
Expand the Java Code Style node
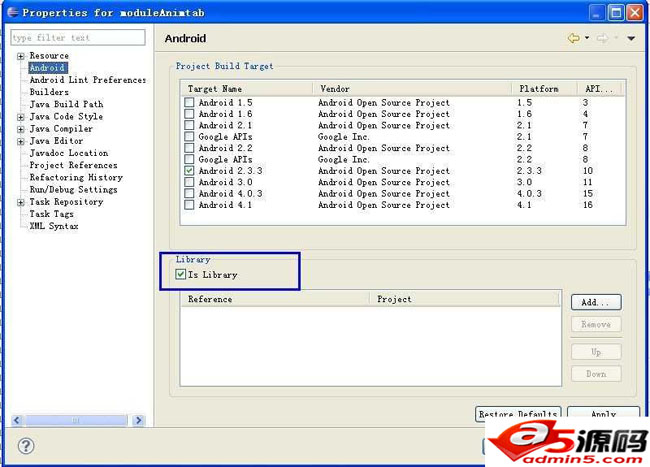[x=21, y=117]
